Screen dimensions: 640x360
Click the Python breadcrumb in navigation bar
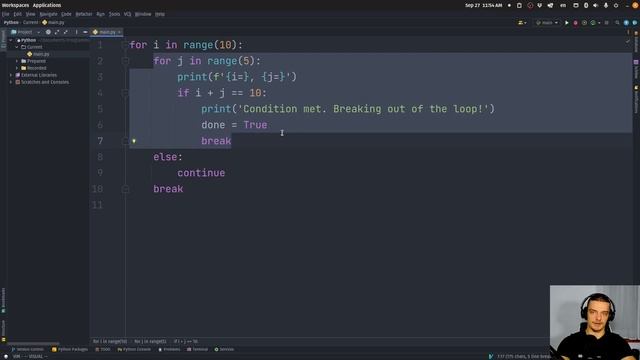11,22
